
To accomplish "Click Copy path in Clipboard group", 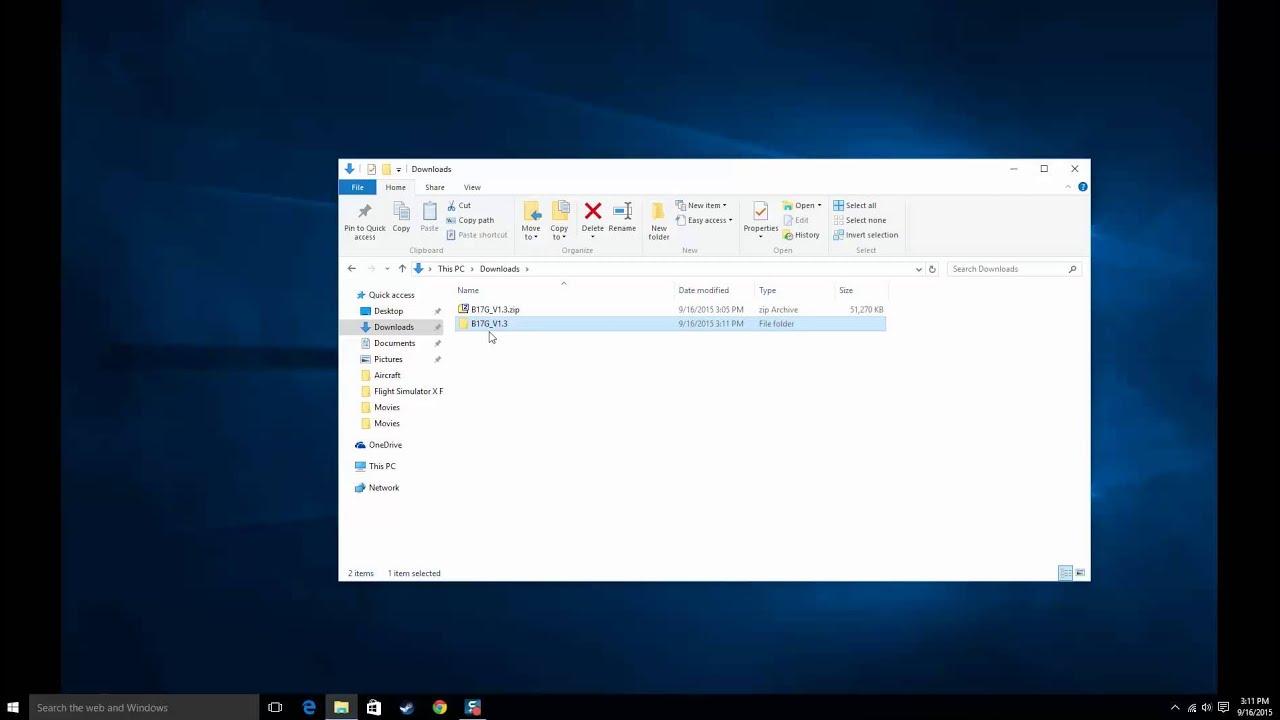I will tap(470, 220).
